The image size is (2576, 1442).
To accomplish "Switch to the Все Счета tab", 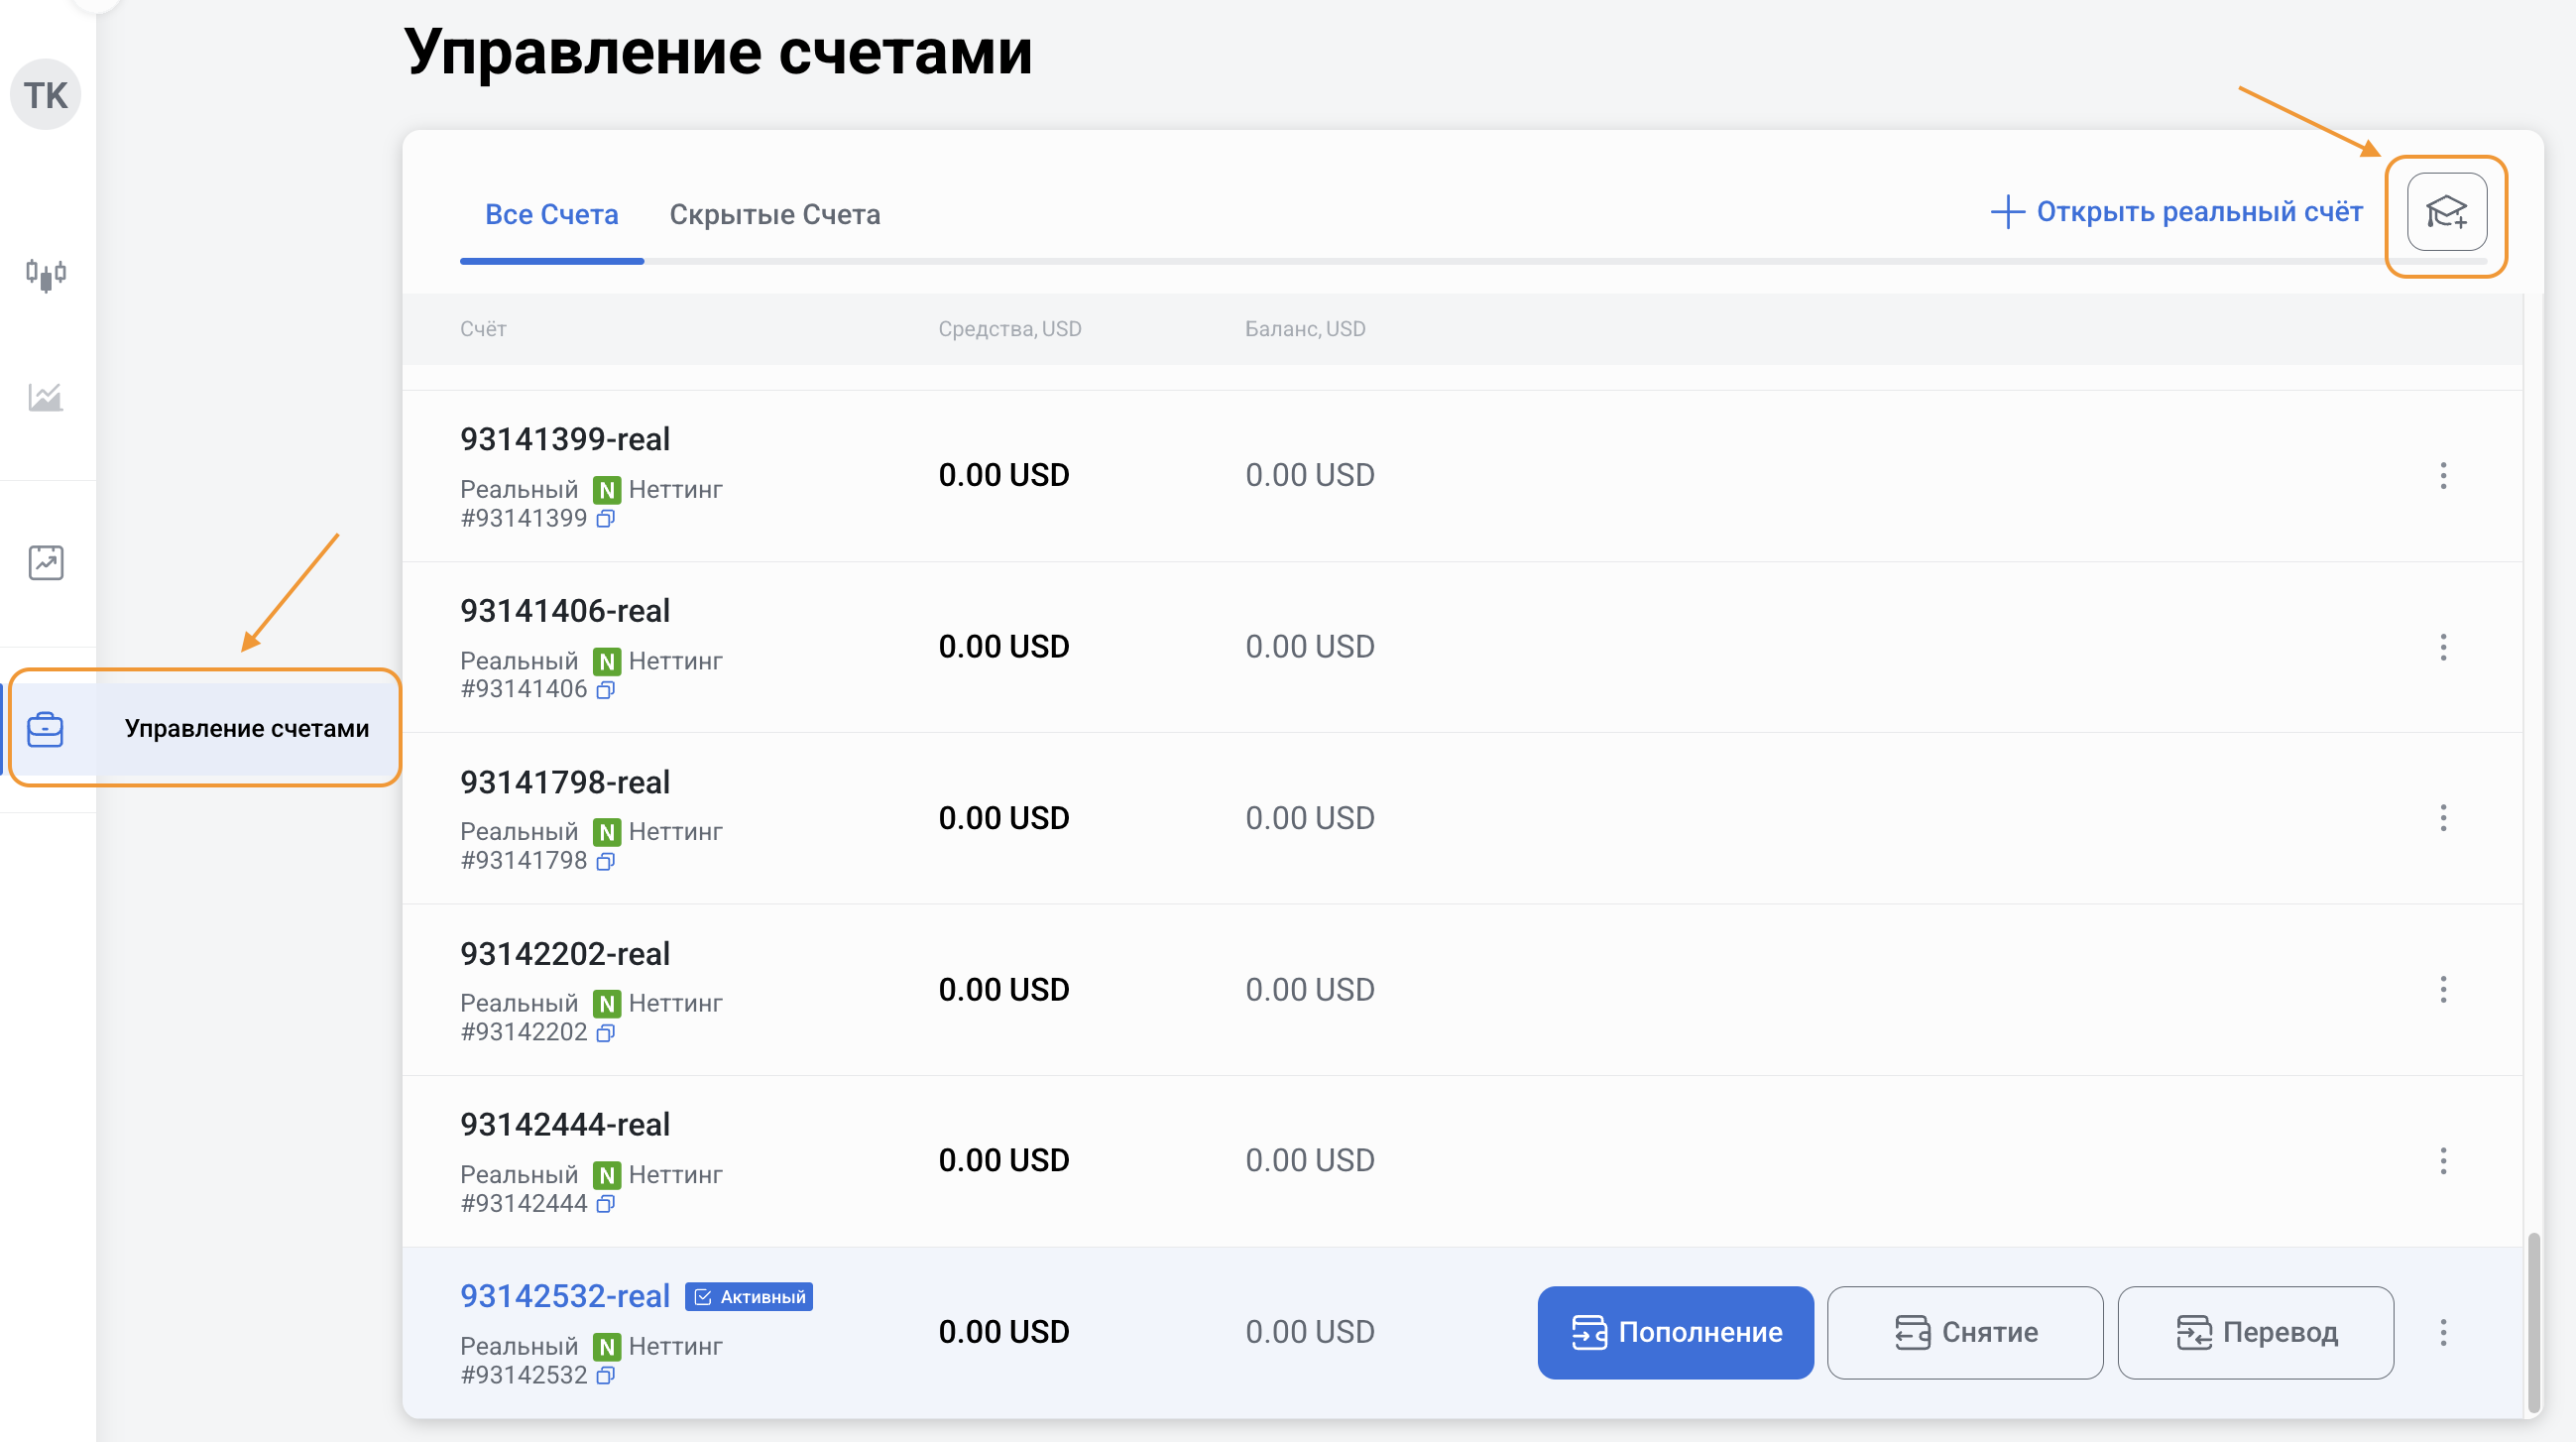I will click(551, 214).
